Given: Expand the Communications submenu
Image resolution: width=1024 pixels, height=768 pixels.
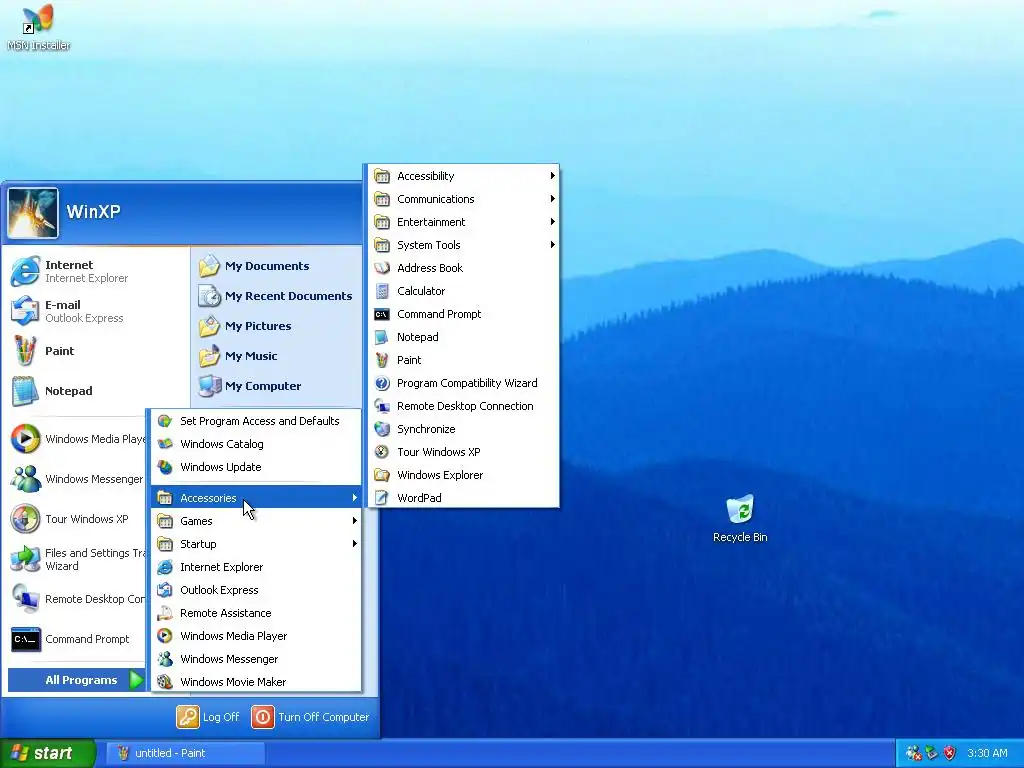Looking at the screenshot, I should coord(463,199).
